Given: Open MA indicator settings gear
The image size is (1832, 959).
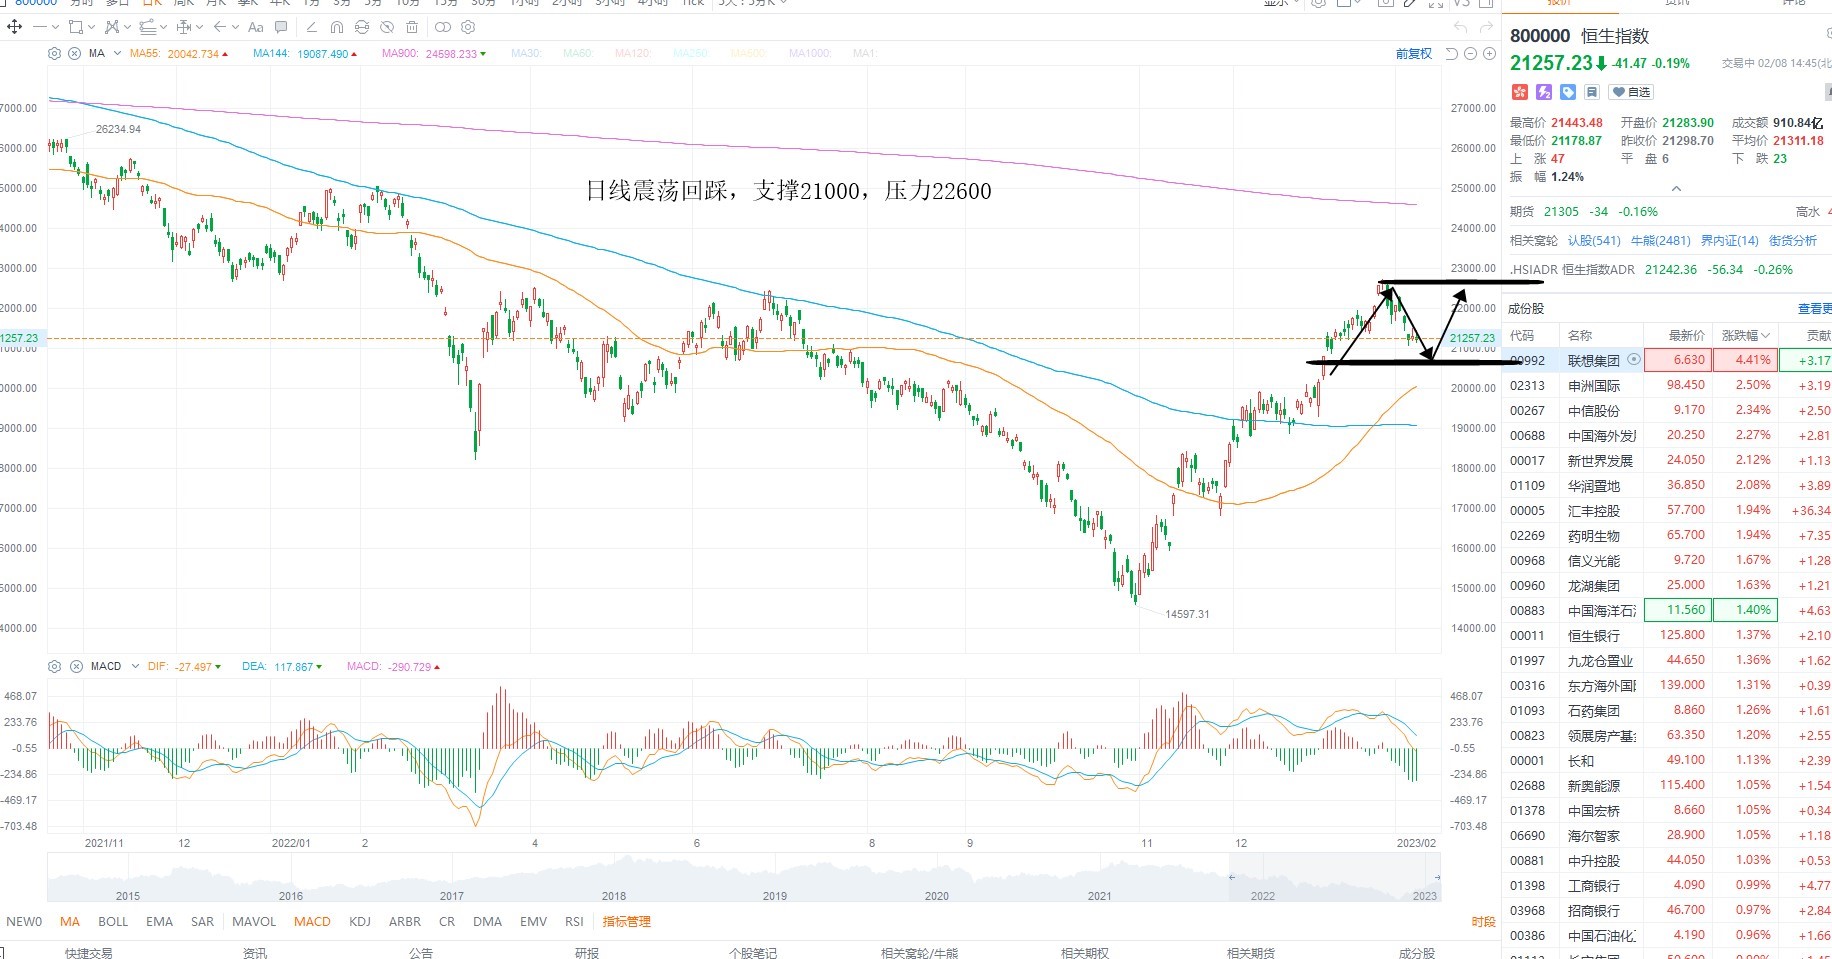Looking at the screenshot, I should [x=54, y=53].
